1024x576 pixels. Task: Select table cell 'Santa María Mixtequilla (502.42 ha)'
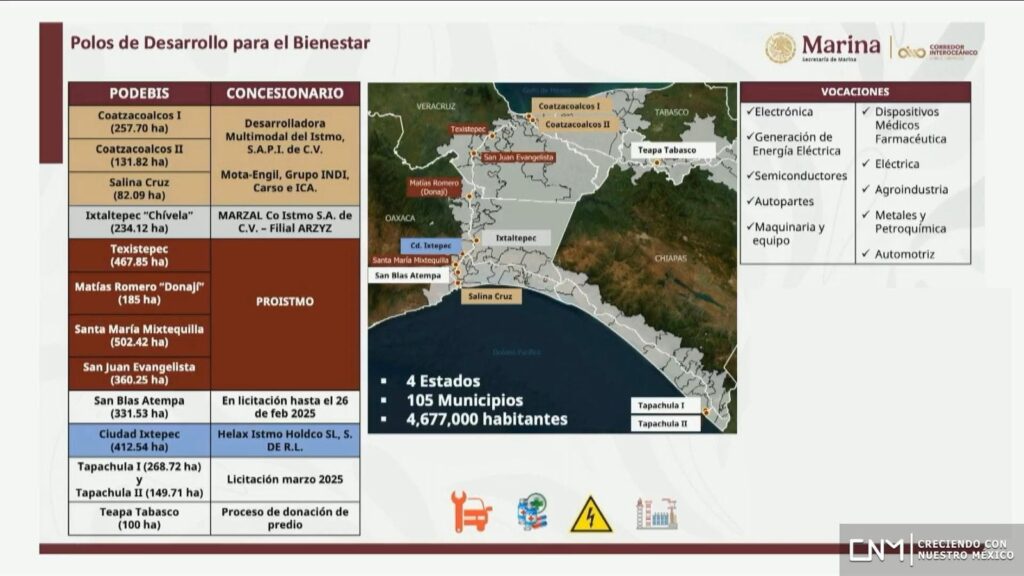[139, 336]
